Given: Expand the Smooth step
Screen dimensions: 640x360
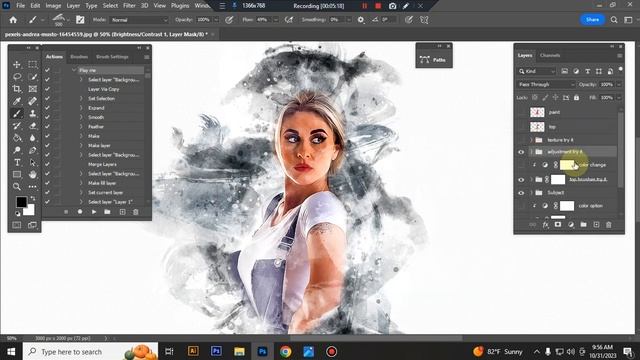Looking at the screenshot, I should click(x=81, y=117).
